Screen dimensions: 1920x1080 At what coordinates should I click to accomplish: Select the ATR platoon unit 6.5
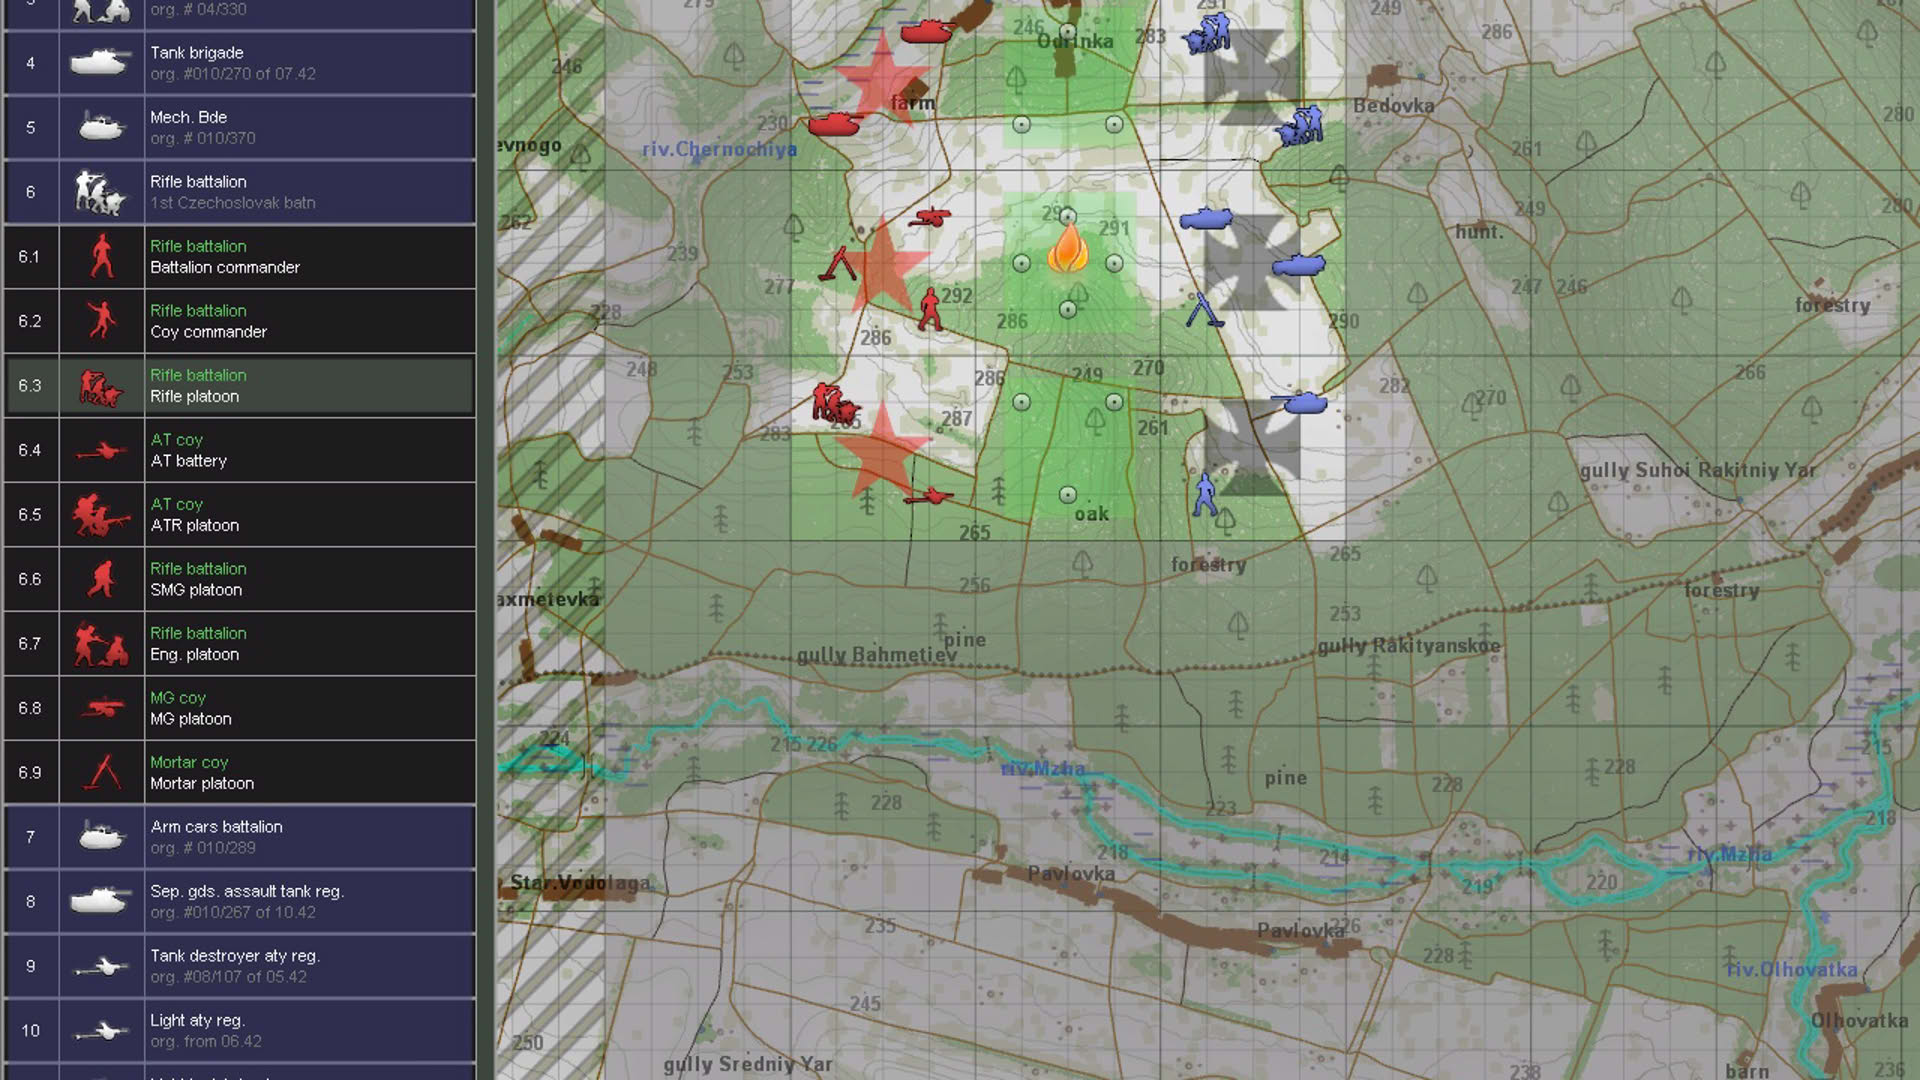240,515
